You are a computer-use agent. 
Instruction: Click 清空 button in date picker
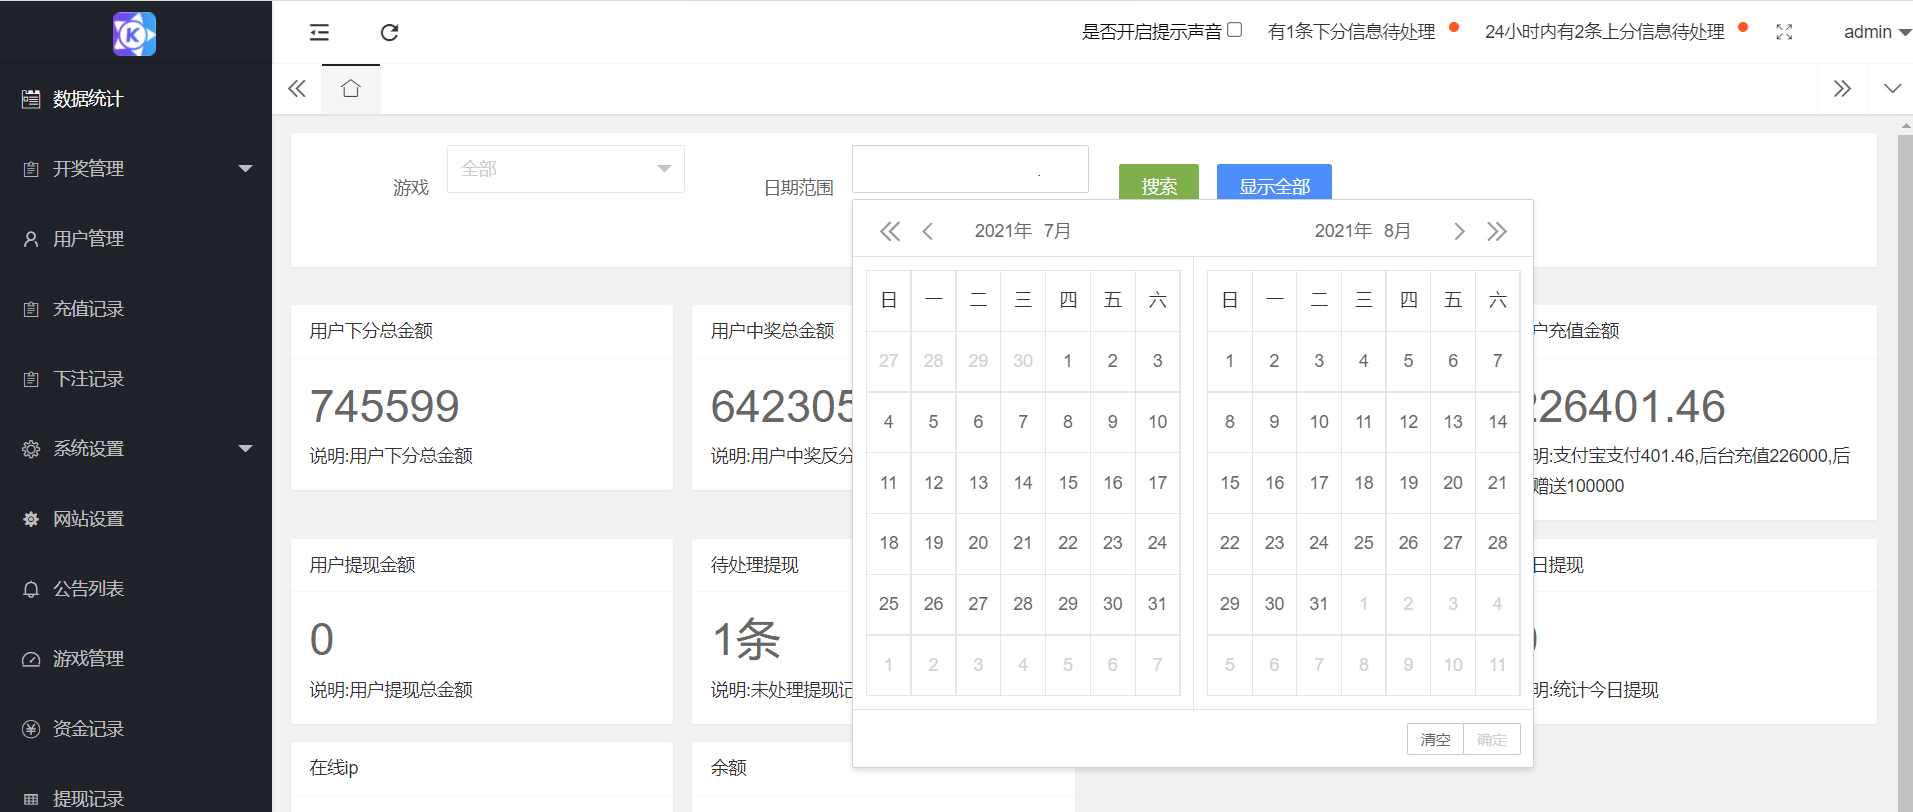[1435, 739]
